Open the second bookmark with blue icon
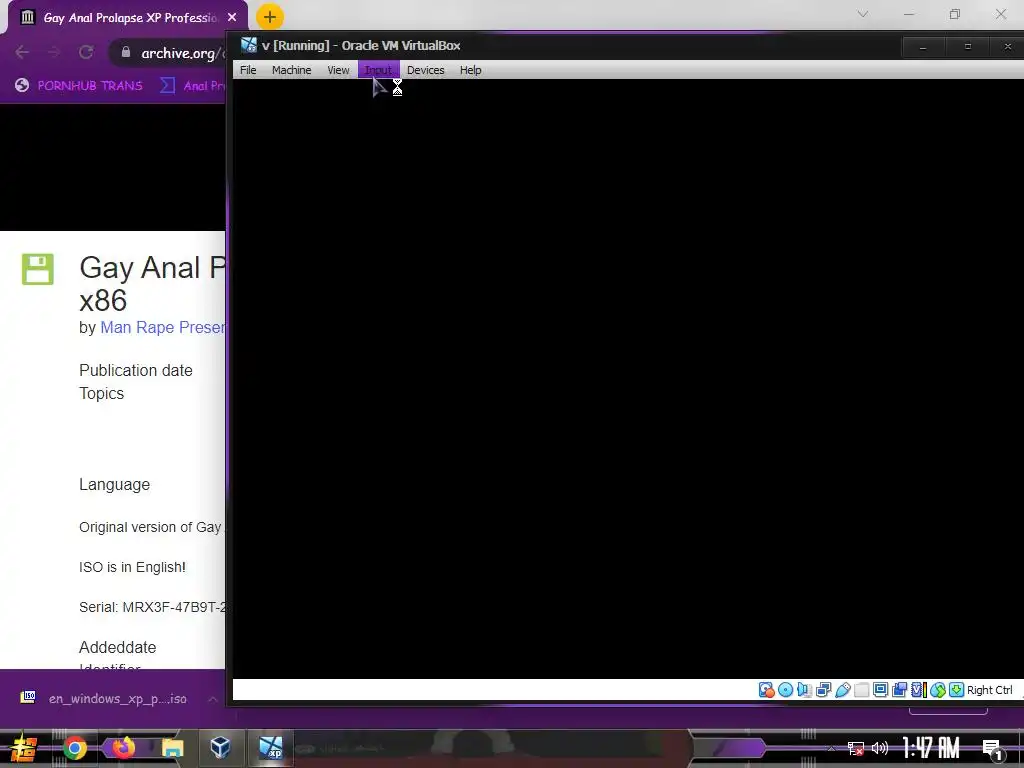 pos(193,86)
